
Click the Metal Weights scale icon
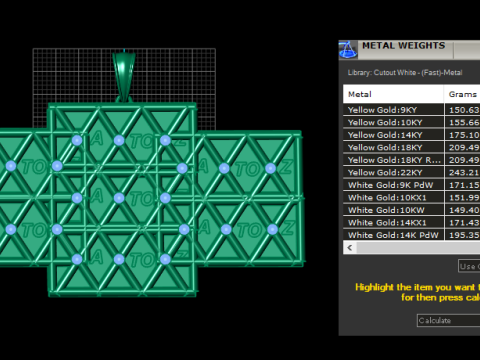[348, 50]
